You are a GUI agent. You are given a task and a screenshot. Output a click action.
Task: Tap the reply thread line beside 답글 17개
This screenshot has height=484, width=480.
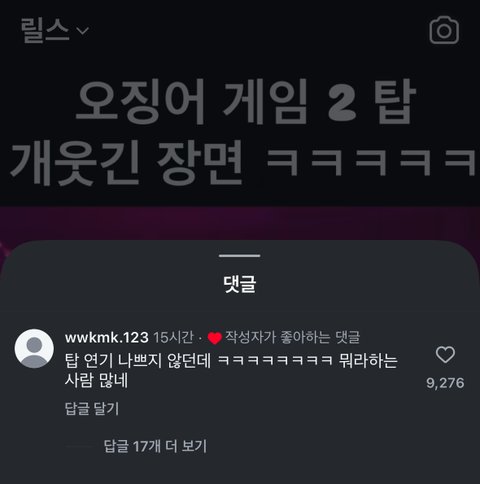click(x=80, y=446)
